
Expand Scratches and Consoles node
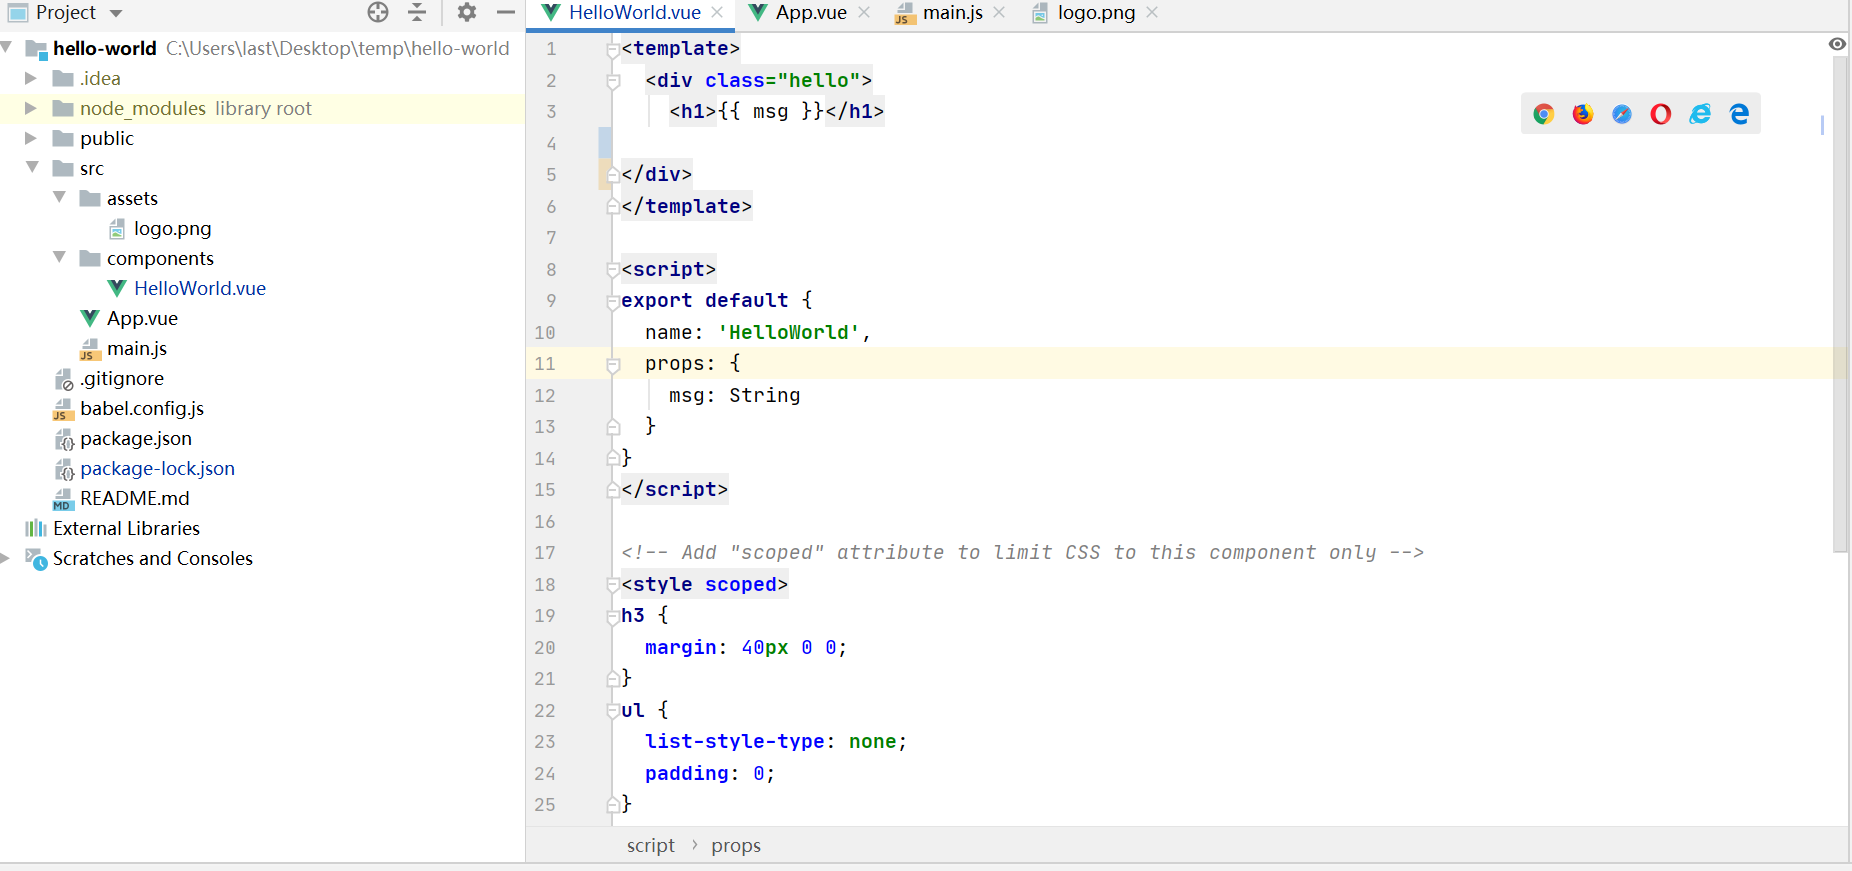(5, 558)
